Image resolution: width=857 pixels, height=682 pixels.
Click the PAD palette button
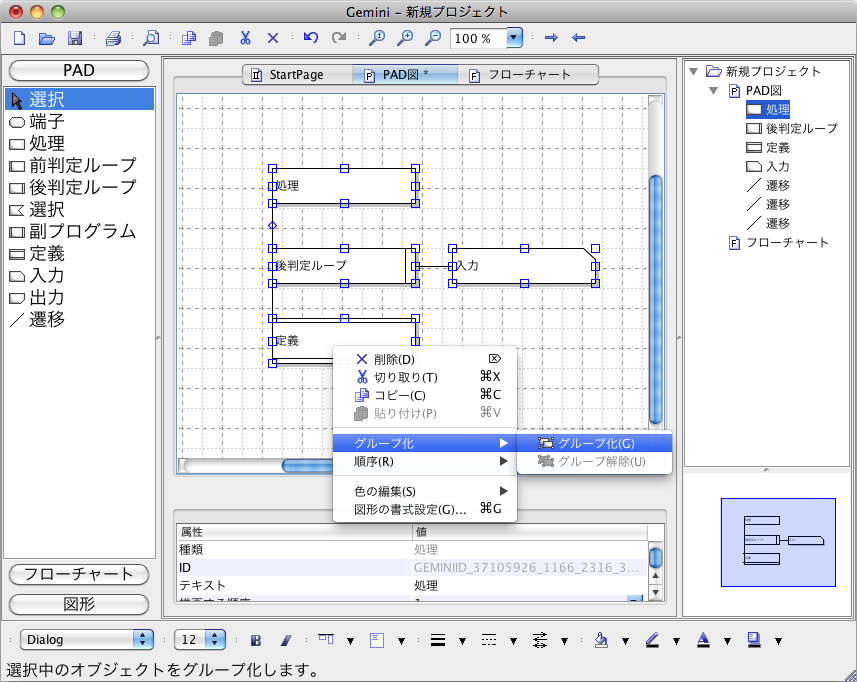click(79, 70)
